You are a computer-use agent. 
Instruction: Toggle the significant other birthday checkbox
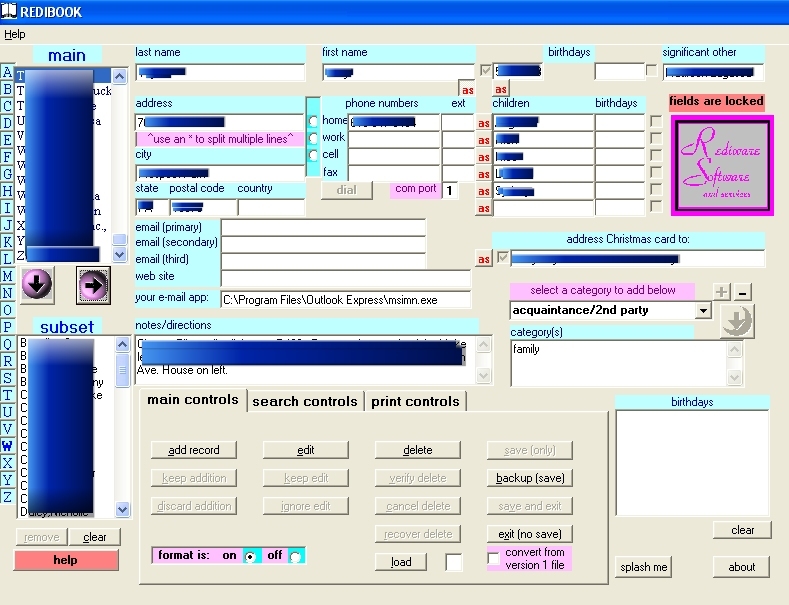651,70
